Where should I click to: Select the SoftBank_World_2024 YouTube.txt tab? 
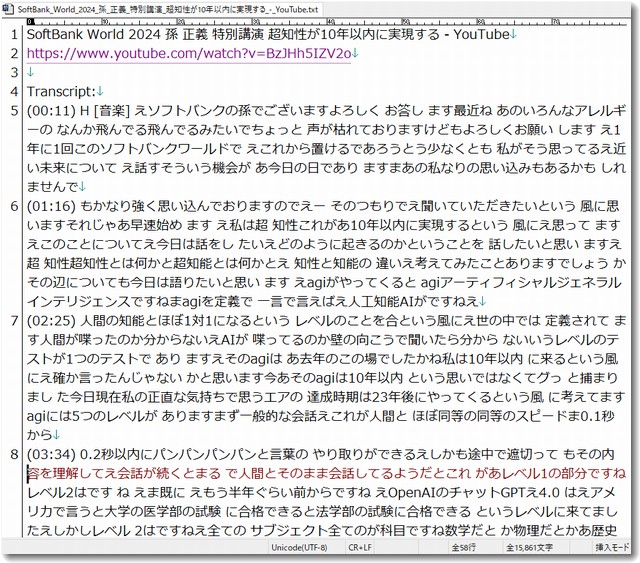click(x=162, y=9)
